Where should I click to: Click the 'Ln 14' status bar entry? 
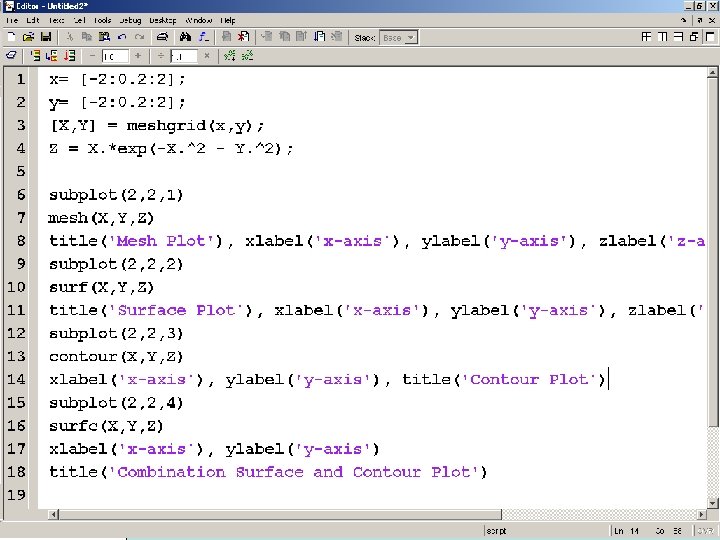pyautogui.click(x=627, y=531)
